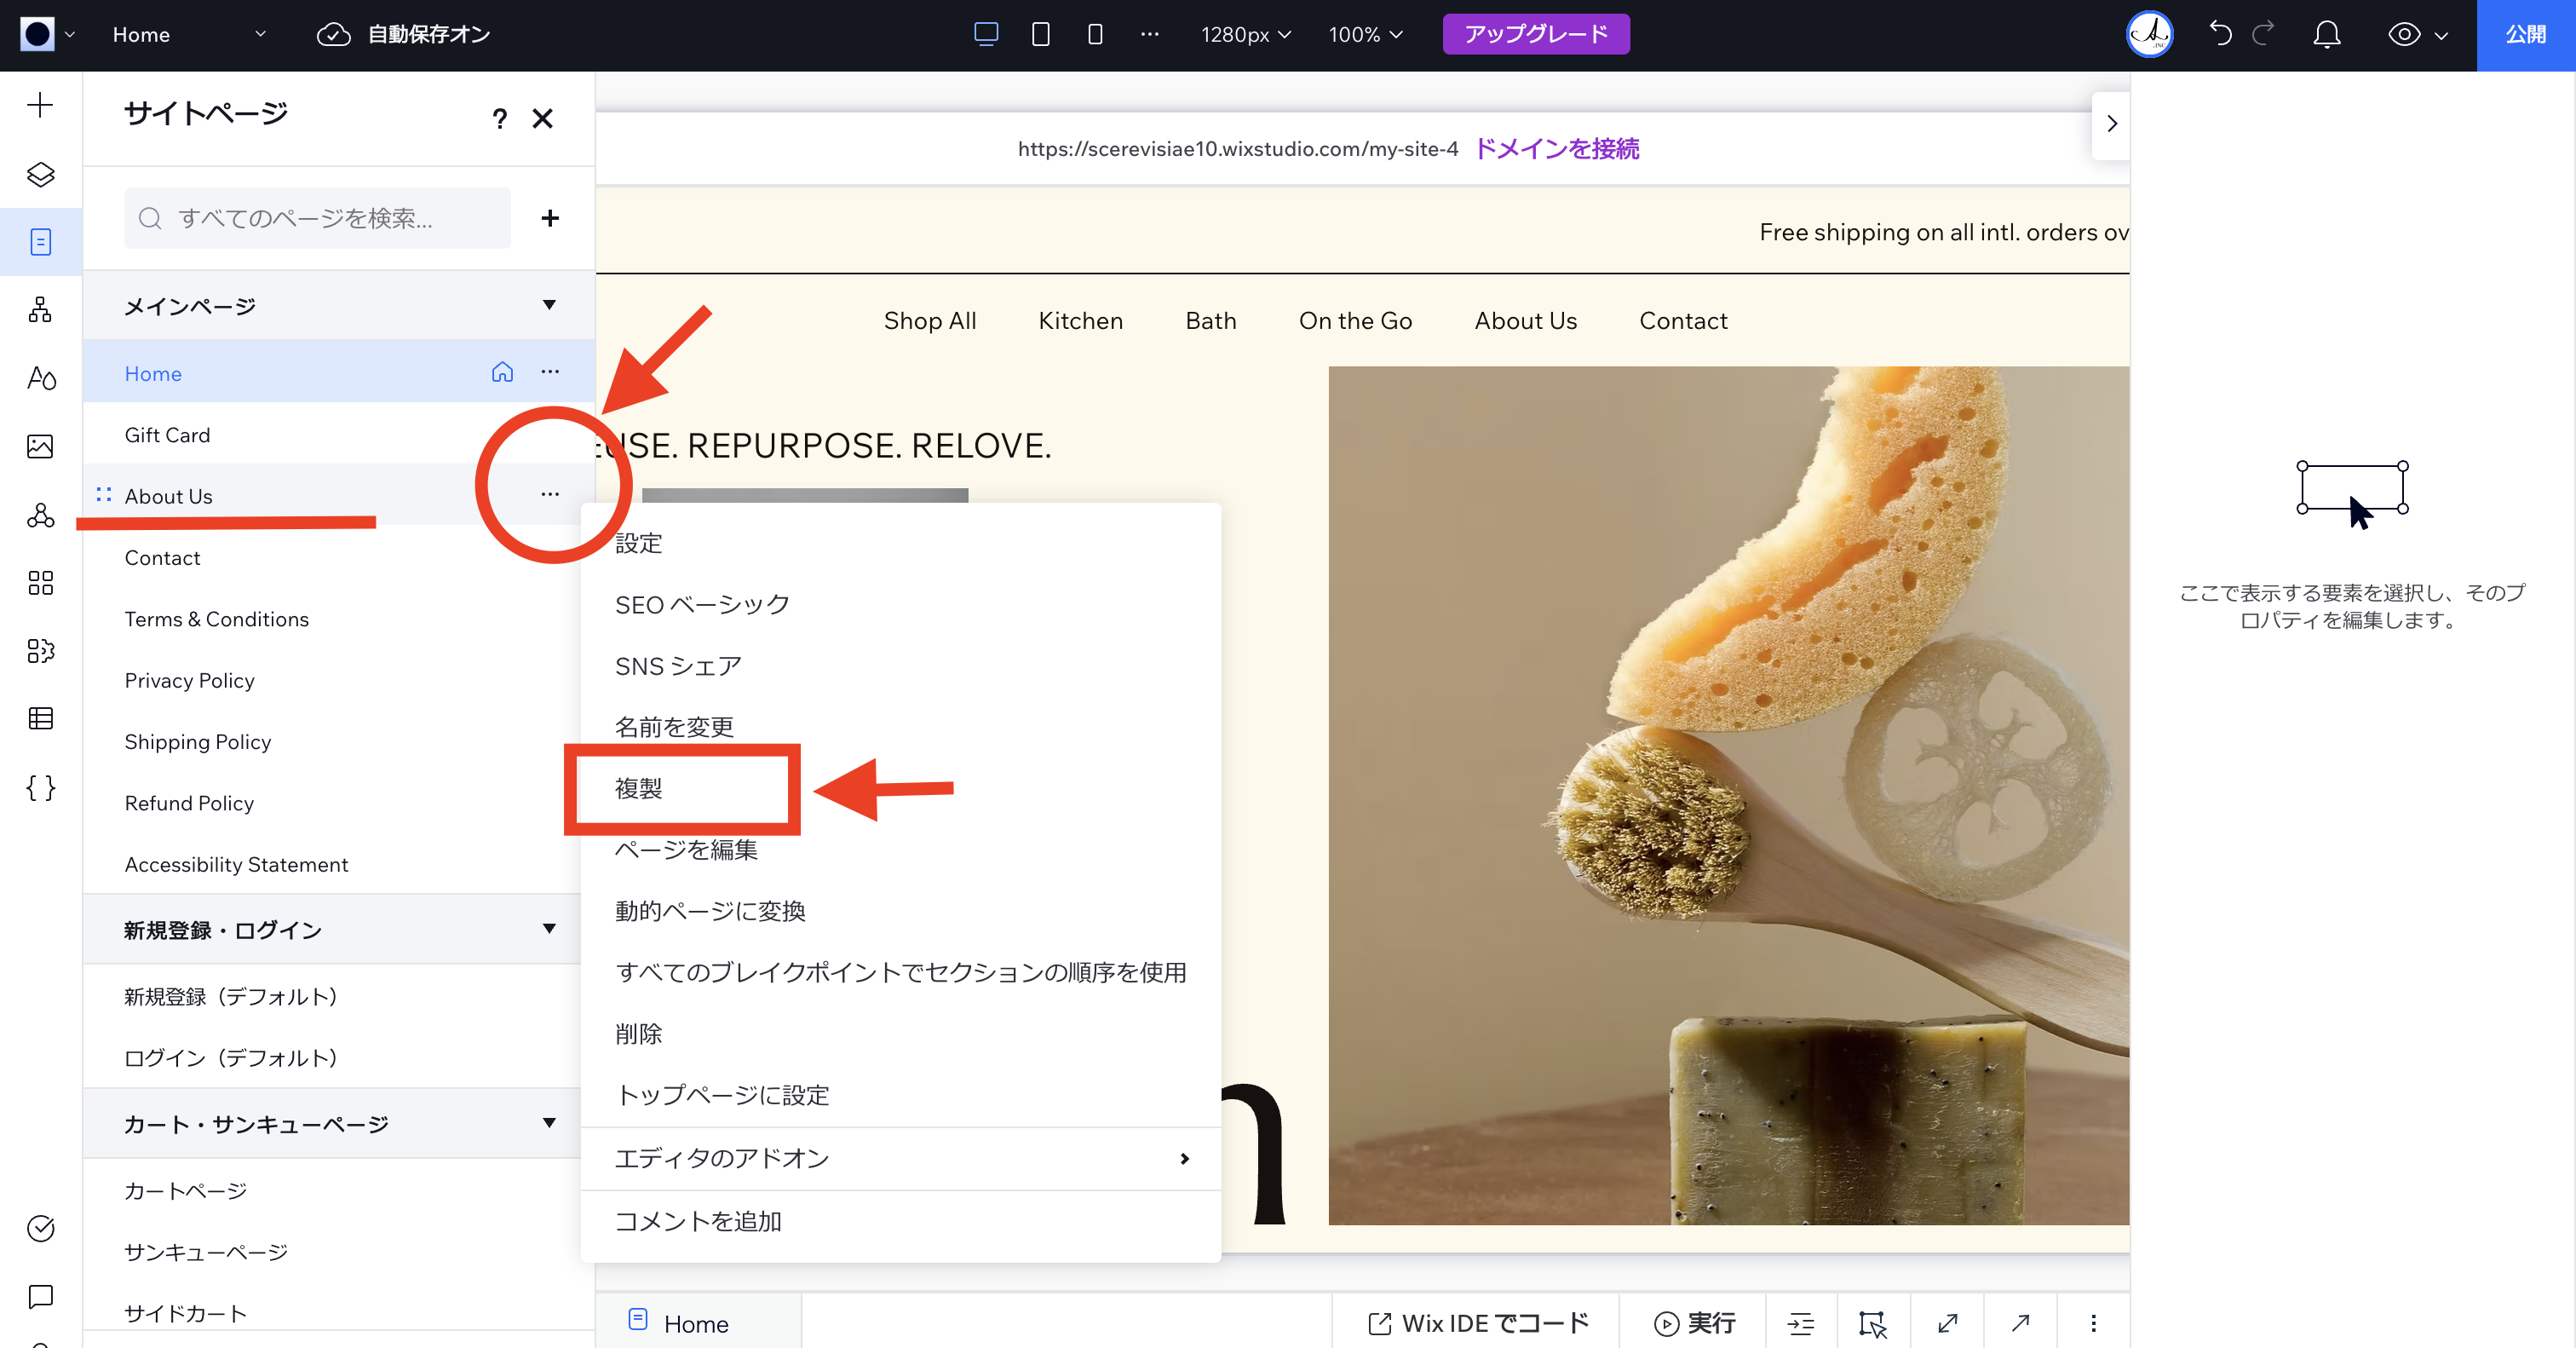Viewport: 2576px width, 1348px height.
Task: Open the Layers panel
Action: tap(40, 175)
